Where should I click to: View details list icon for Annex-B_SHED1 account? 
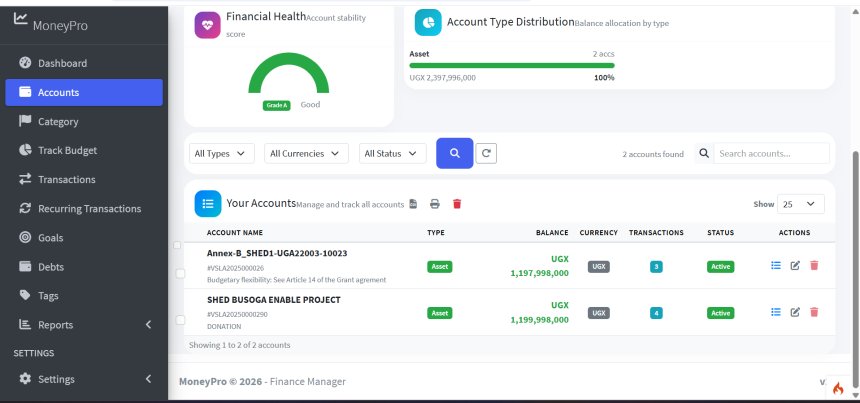[x=775, y=266]
